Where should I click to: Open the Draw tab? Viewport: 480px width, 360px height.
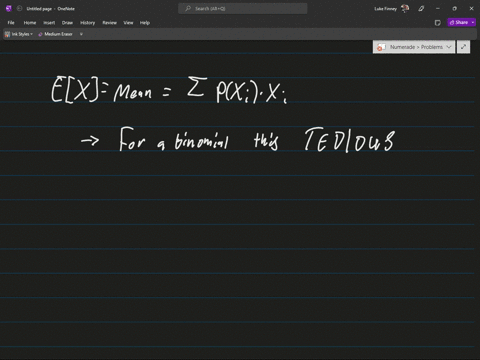[67, 23]
